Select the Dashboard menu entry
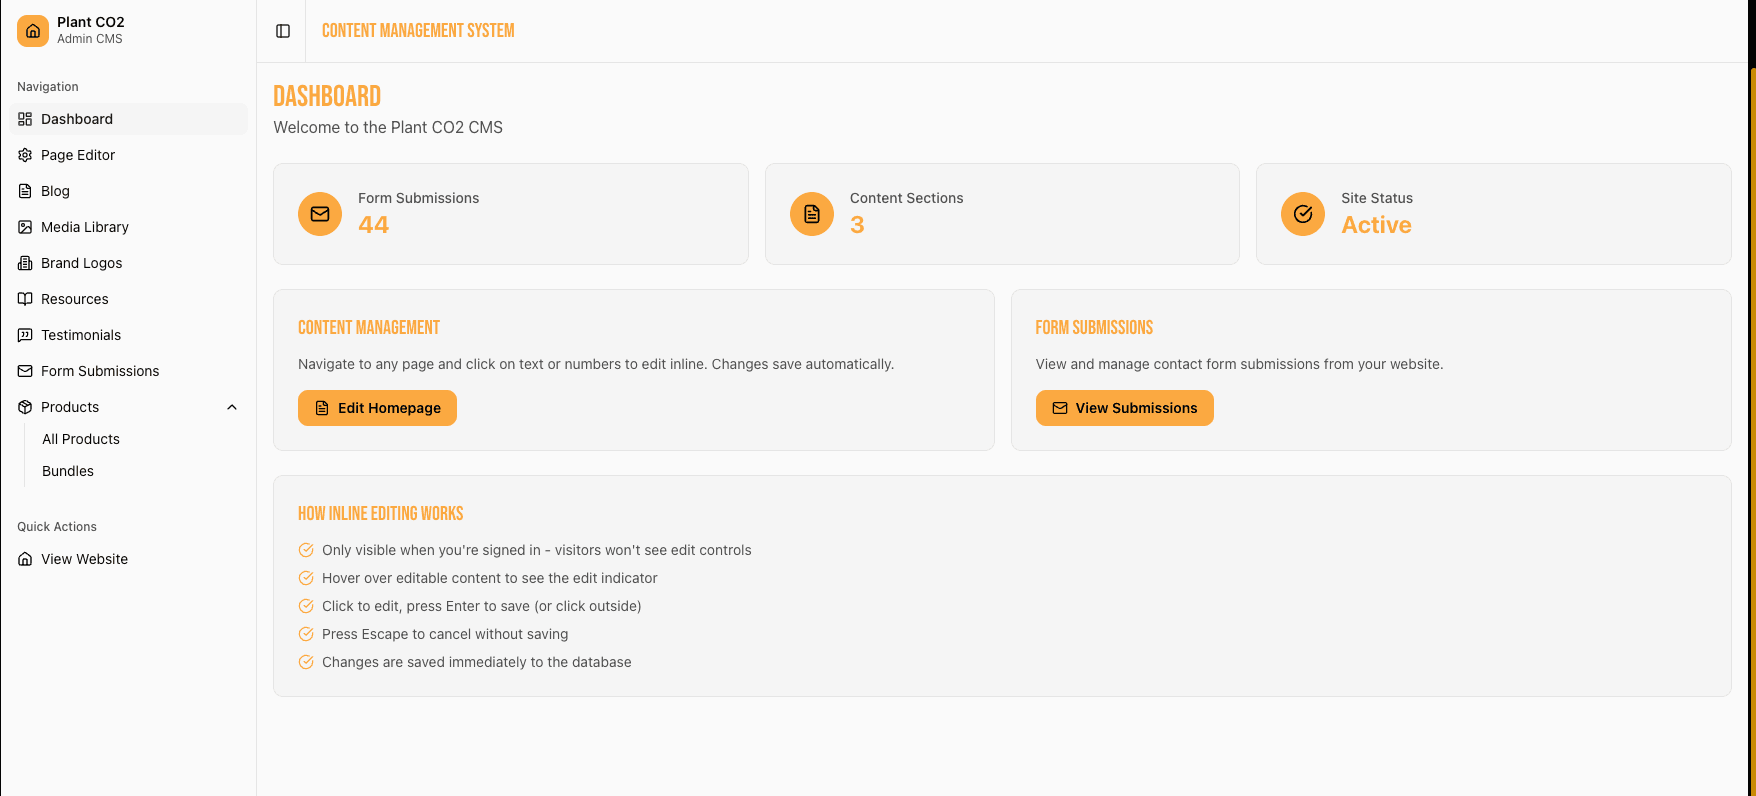This screenshot has width=1756, height=796. click(76, 119)
